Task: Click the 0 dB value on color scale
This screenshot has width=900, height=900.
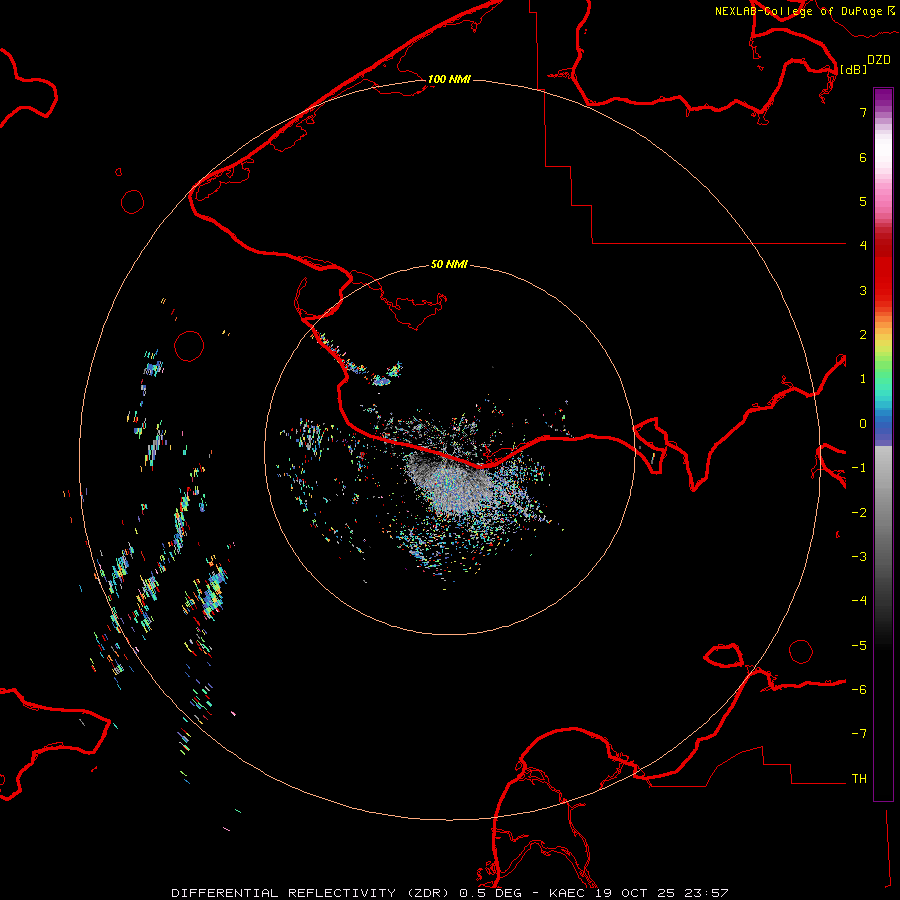Action: tap(863, 424)
